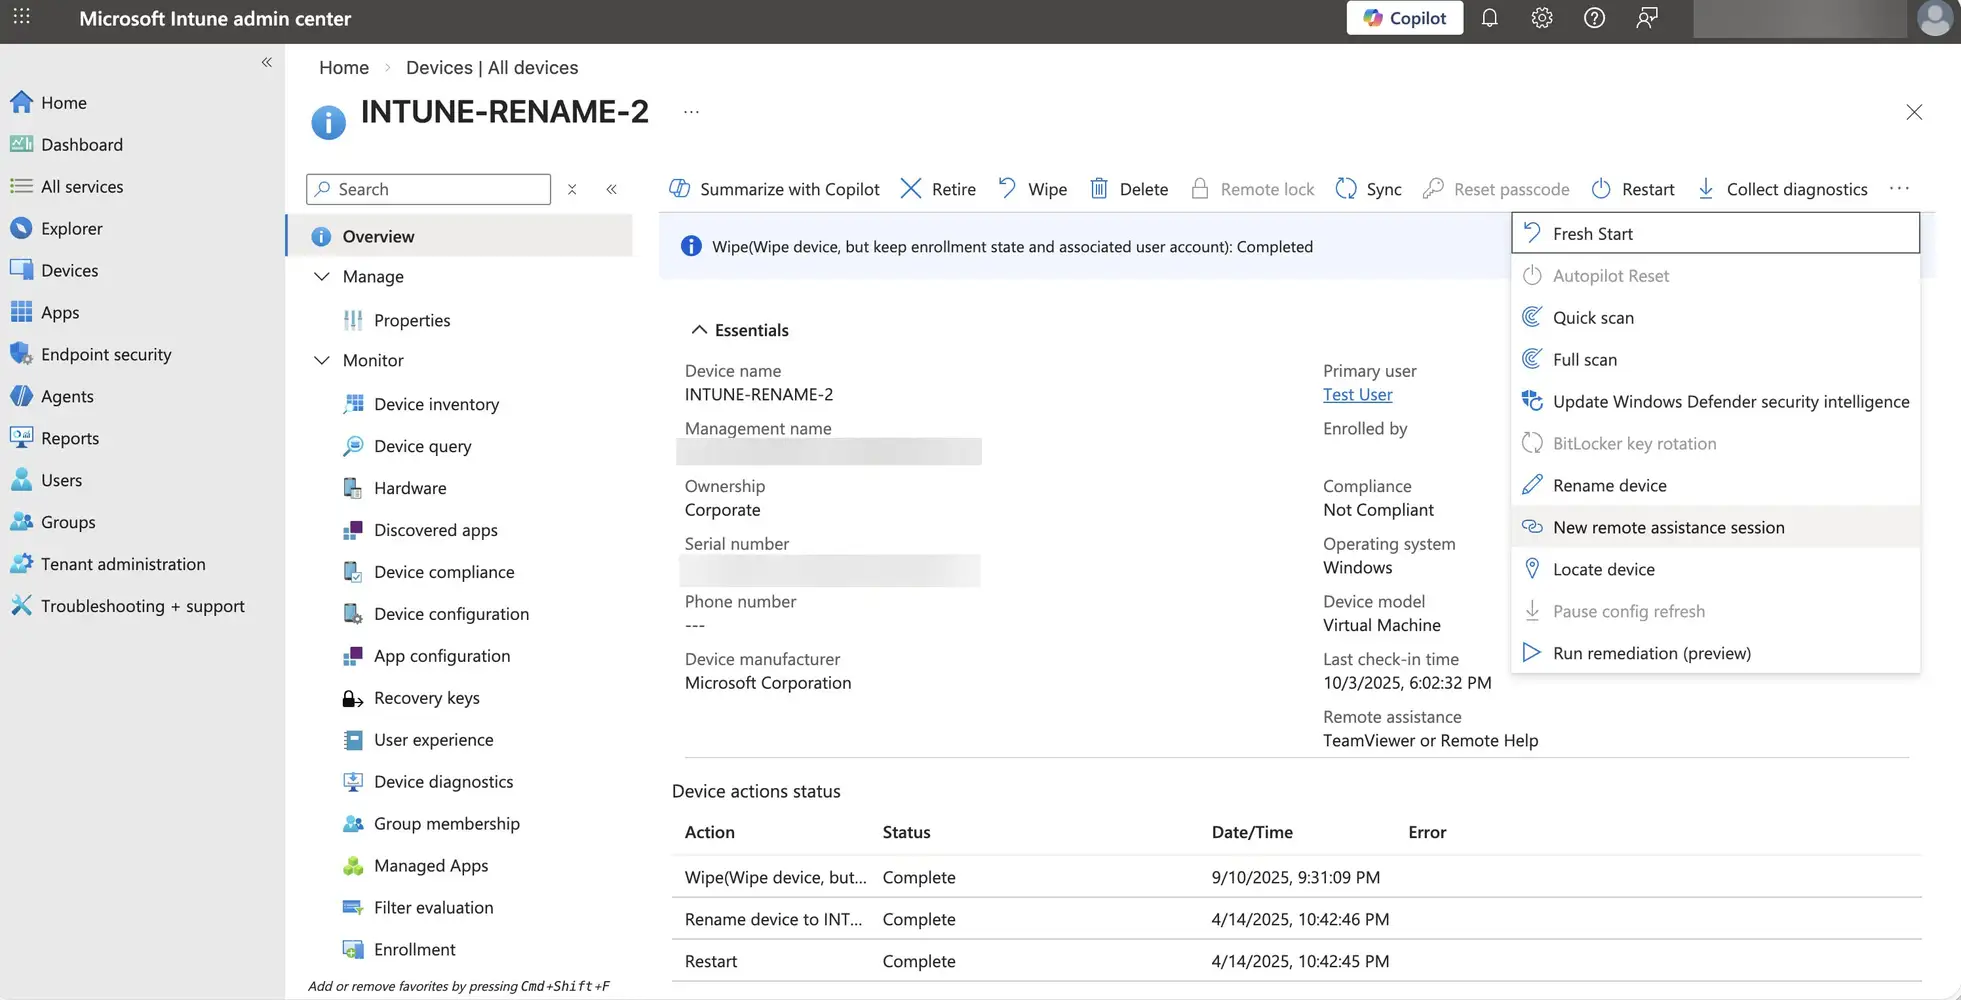This screenshot has height=1000, width=1961.
Task: Open the notifications bell
Action: point(1489,18)
